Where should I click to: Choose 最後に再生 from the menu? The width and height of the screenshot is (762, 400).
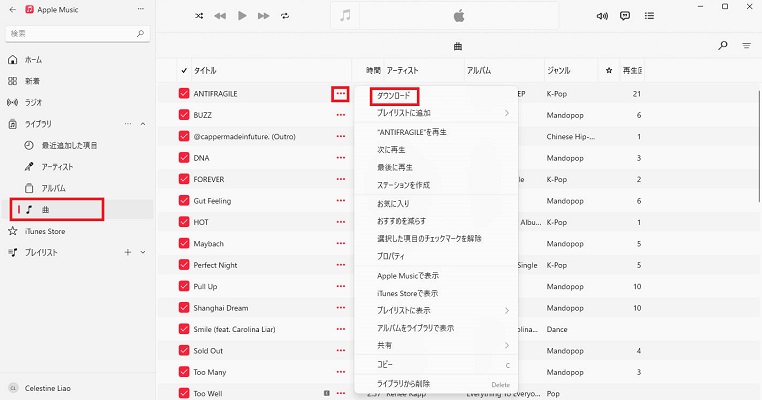click(x=436, y=167)
